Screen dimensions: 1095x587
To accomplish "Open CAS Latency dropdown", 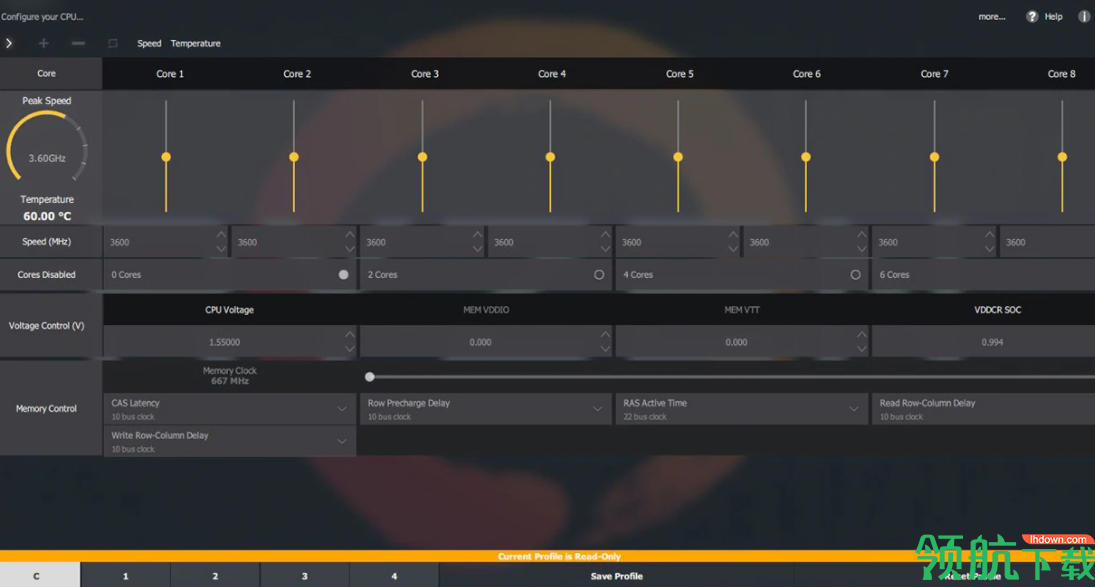I will [x=230, y=409].
